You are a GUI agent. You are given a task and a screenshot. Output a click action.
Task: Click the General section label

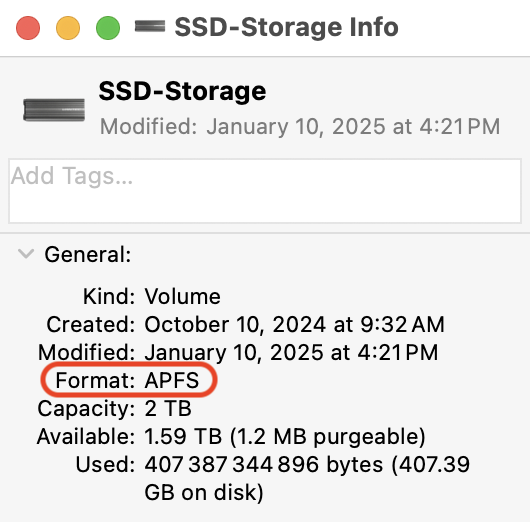pos(88,254)
